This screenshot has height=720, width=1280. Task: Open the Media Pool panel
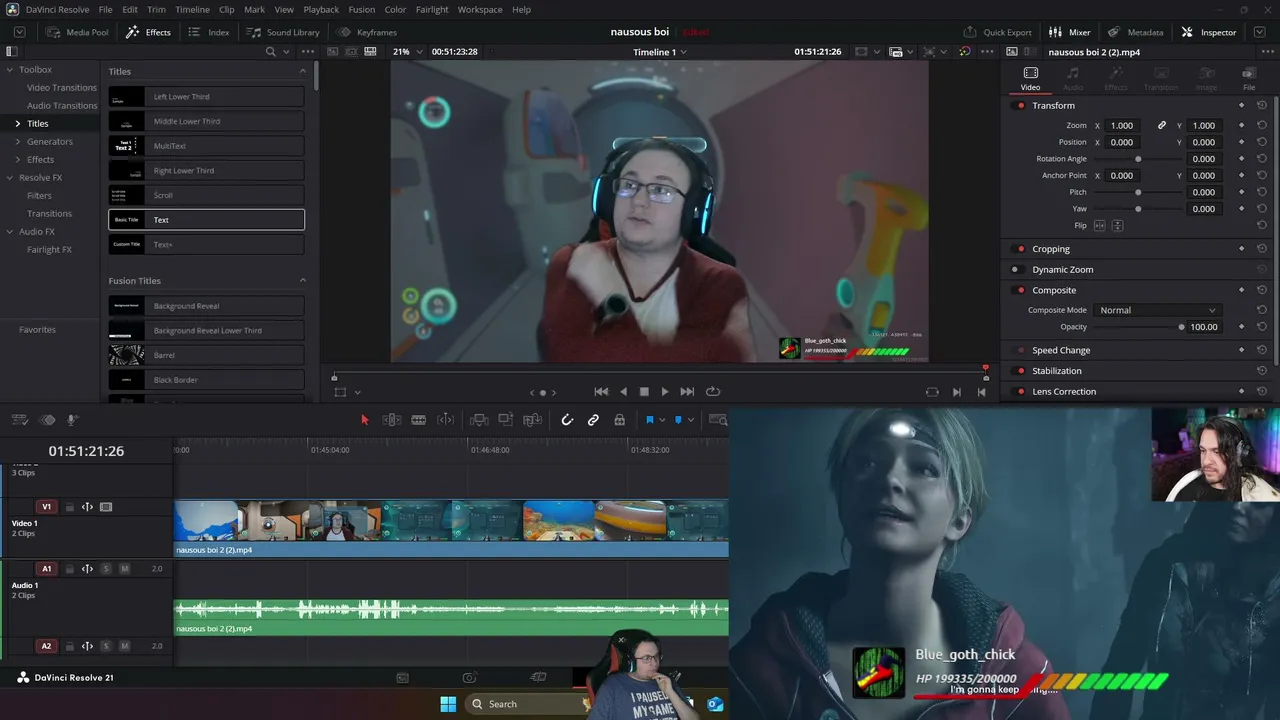pos(76,32)
